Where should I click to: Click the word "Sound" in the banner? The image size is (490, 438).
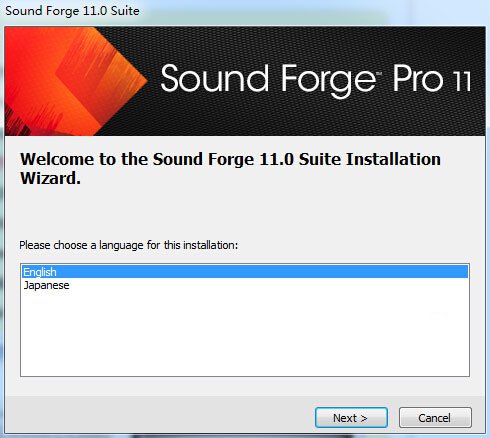pos(215,79)
